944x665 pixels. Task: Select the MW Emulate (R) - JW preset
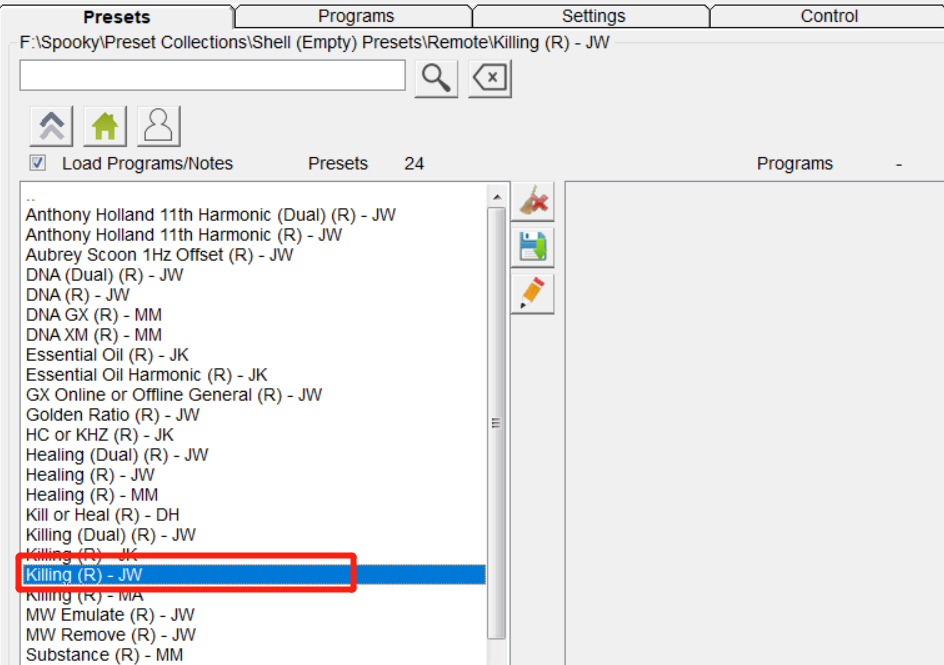tap(110, 615)
